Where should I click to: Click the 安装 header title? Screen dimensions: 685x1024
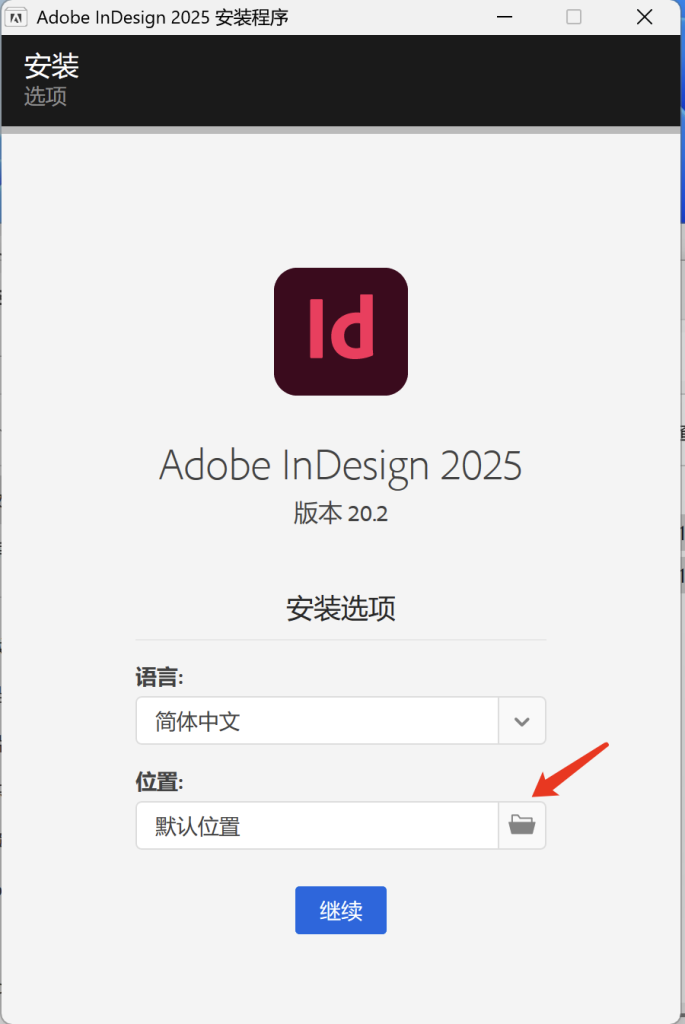(52, 66)
